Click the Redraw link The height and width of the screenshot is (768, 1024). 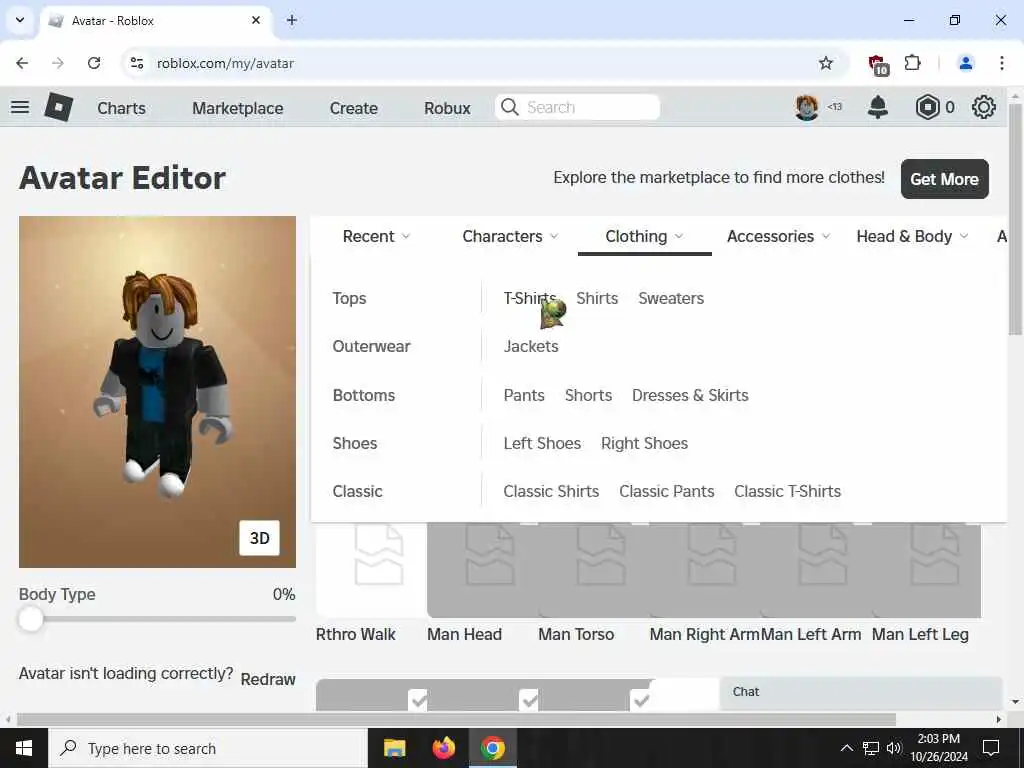[x=268, y=679]
